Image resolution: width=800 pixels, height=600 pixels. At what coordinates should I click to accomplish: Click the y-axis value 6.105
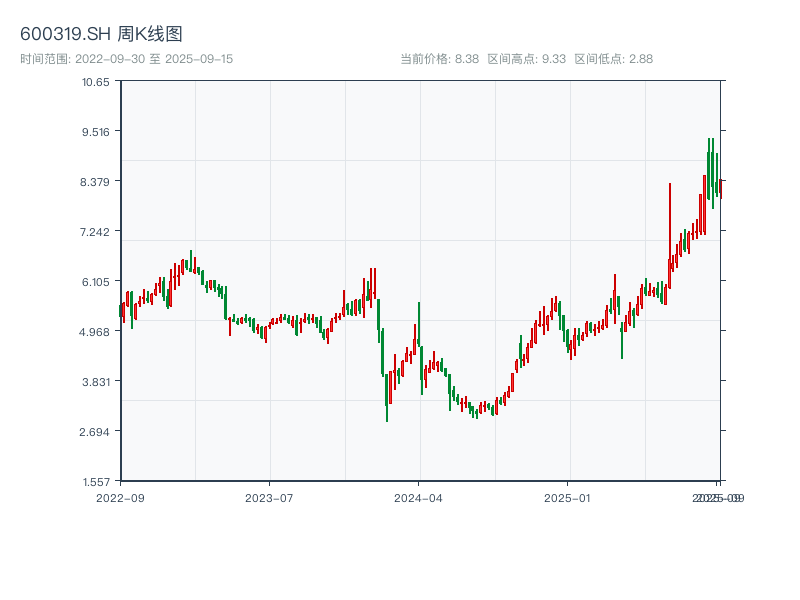pos(96,282)
